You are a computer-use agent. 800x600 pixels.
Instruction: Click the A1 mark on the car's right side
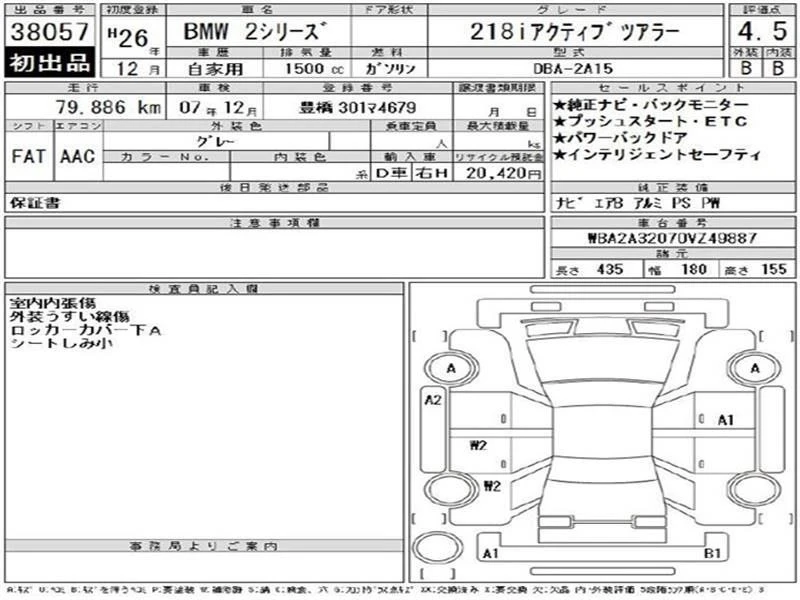click(725, 420)
